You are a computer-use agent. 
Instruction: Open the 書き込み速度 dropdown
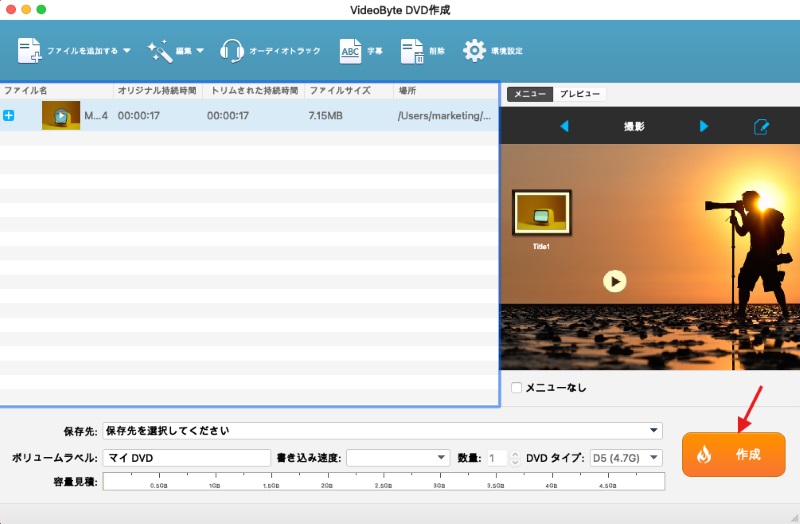[x=398, y=458]
